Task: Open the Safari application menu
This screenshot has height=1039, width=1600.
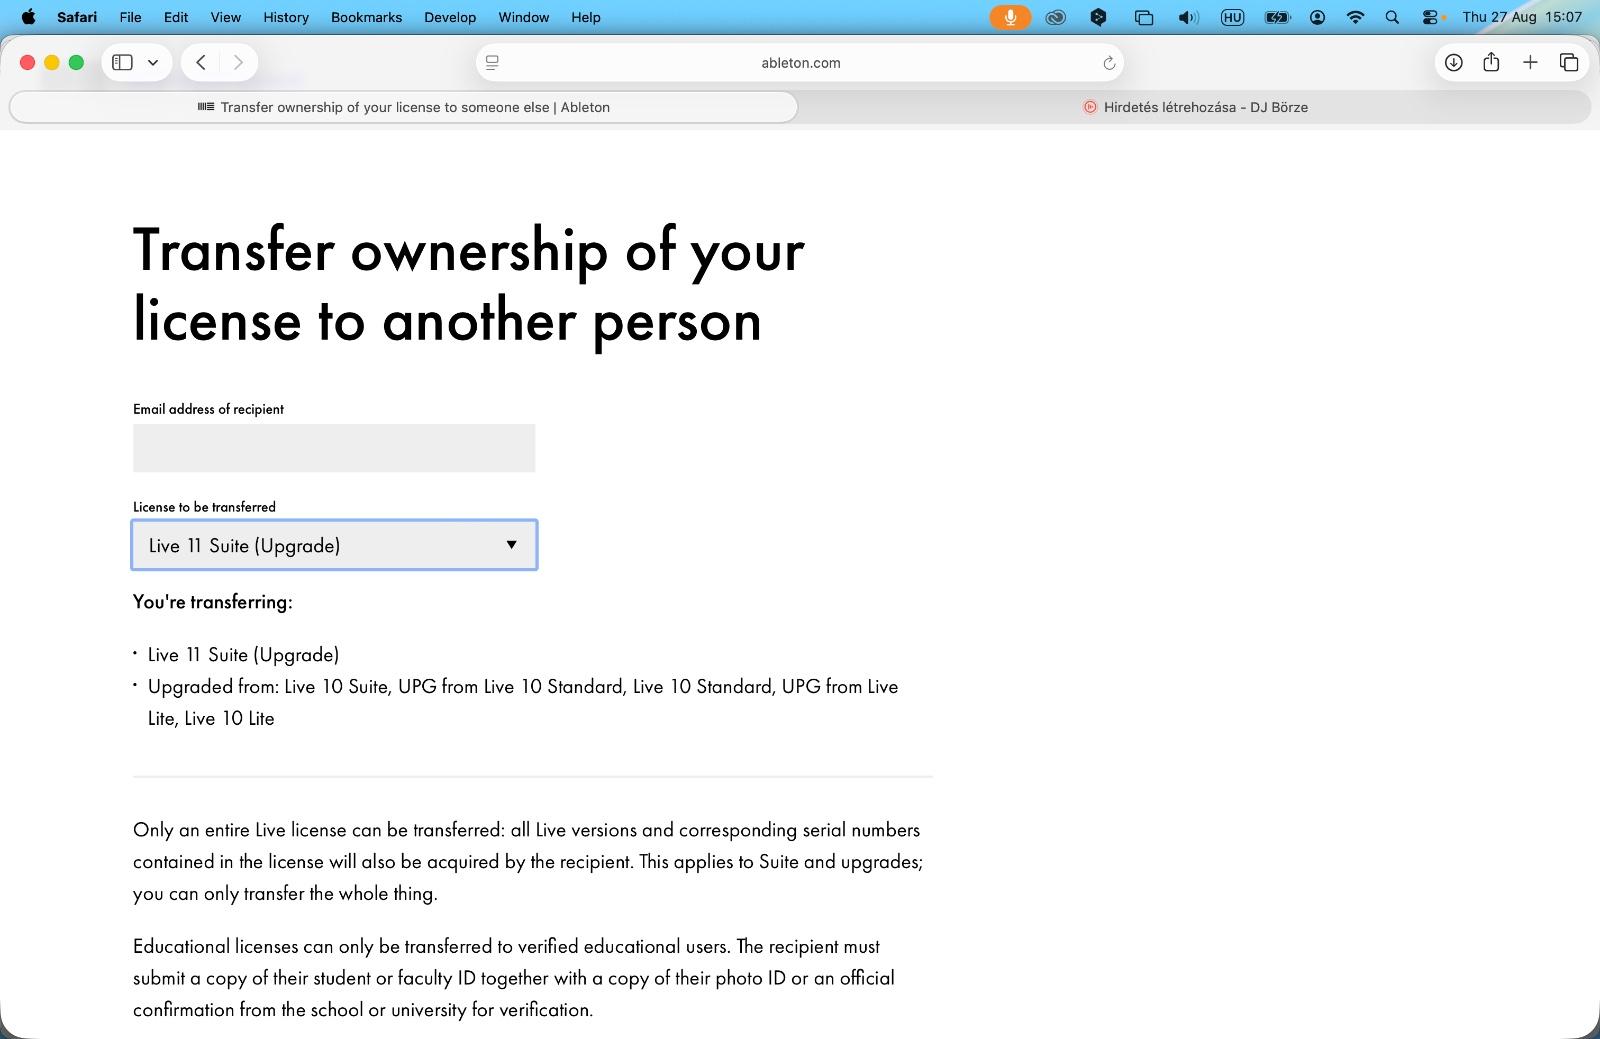Action: tap(77, 17)
